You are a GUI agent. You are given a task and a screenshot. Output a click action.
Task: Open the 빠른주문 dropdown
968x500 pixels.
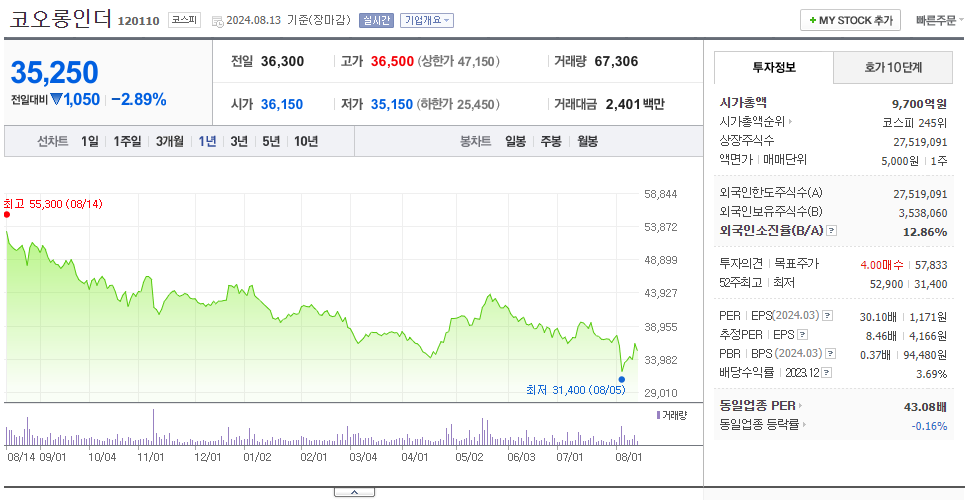pyautogui.click(x=940, y=20)
